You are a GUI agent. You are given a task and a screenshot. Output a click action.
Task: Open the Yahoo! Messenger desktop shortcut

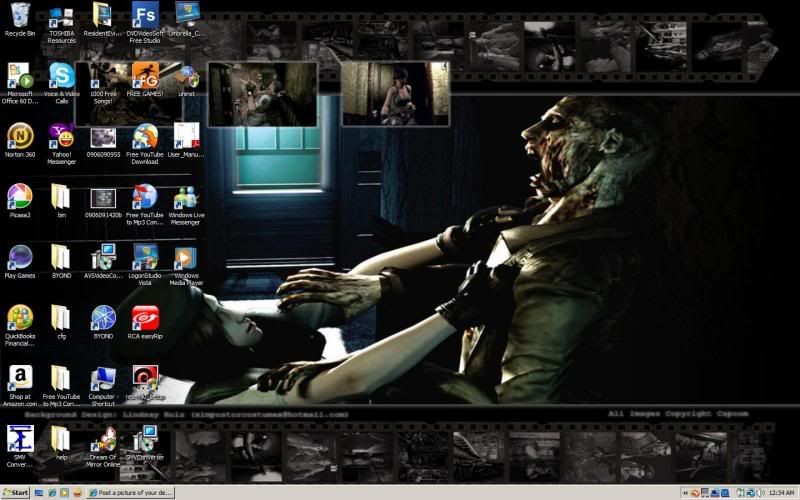[x=61, y=144]
